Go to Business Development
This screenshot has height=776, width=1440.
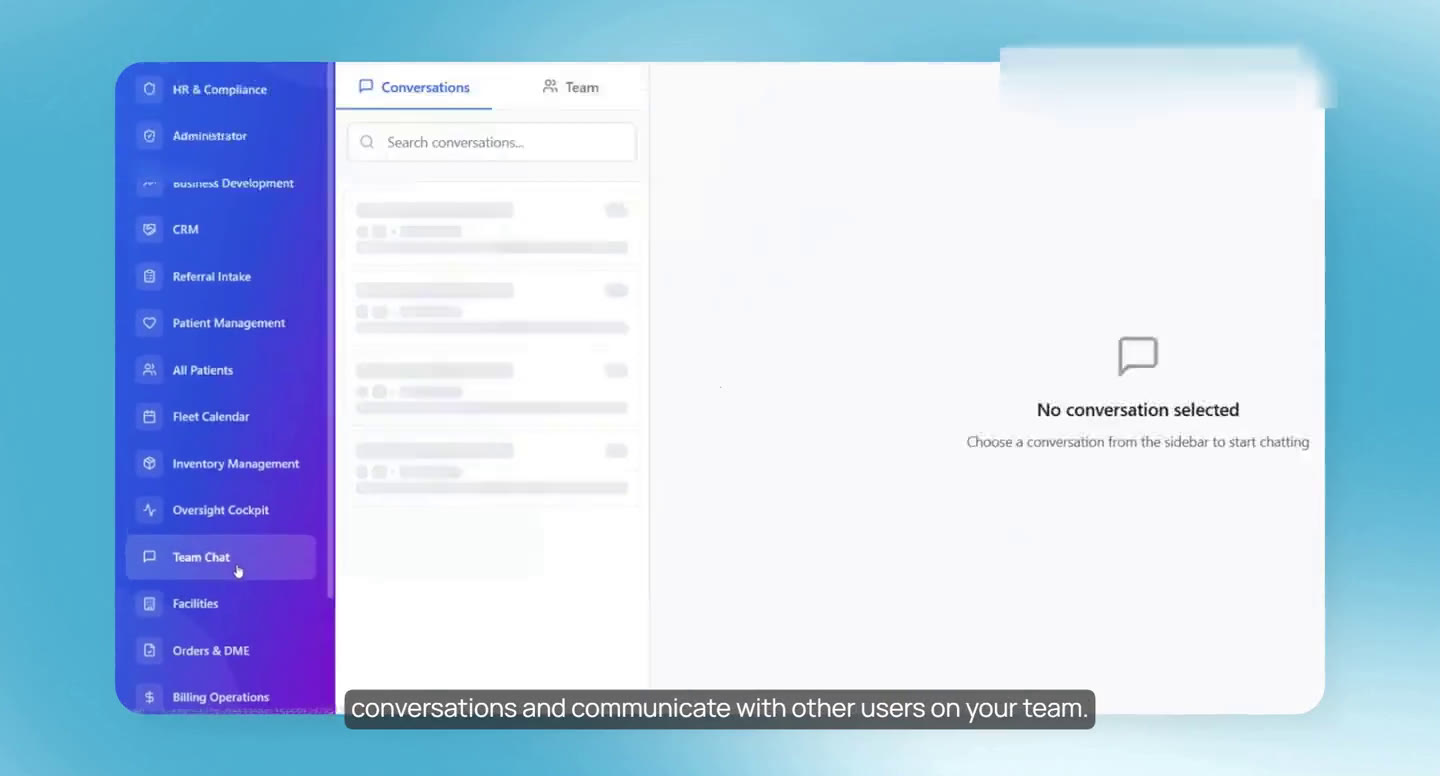[x=221, y=183]
